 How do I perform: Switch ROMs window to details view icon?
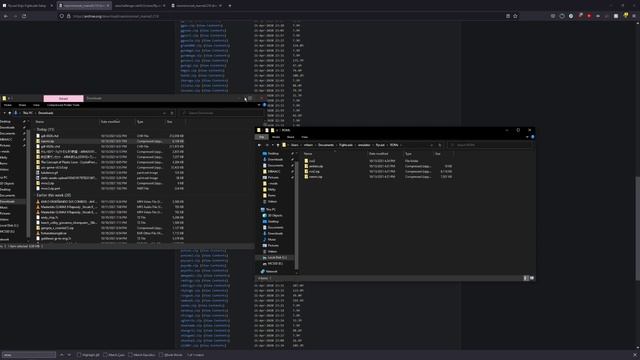click(x=526, y=278)
